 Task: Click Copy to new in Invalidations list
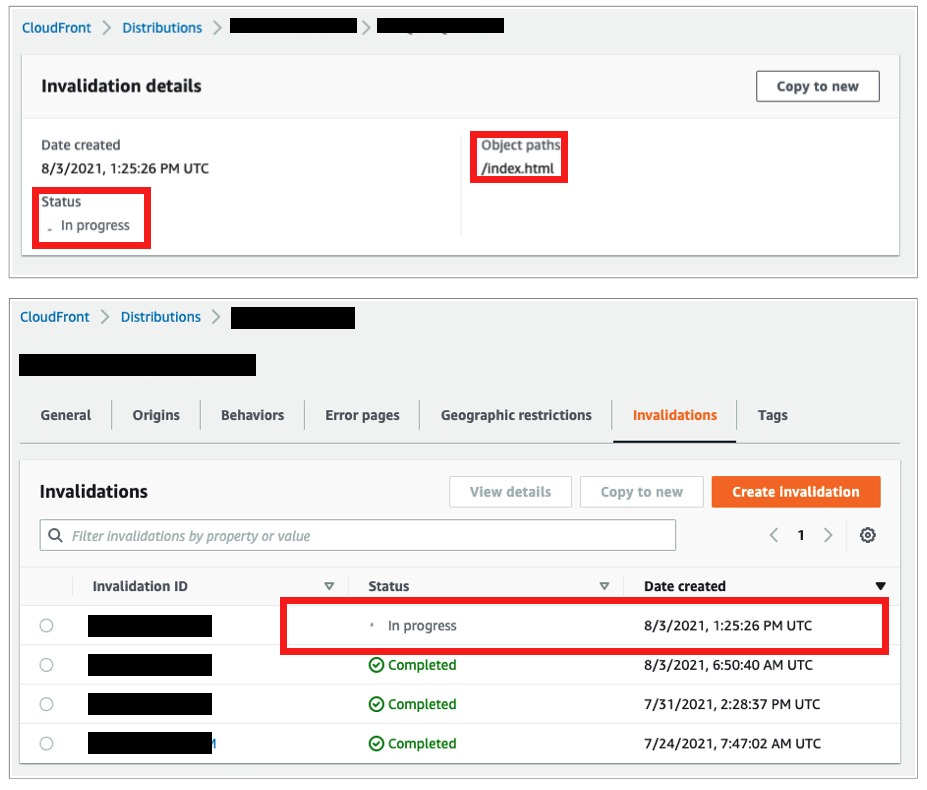[641, 492]
